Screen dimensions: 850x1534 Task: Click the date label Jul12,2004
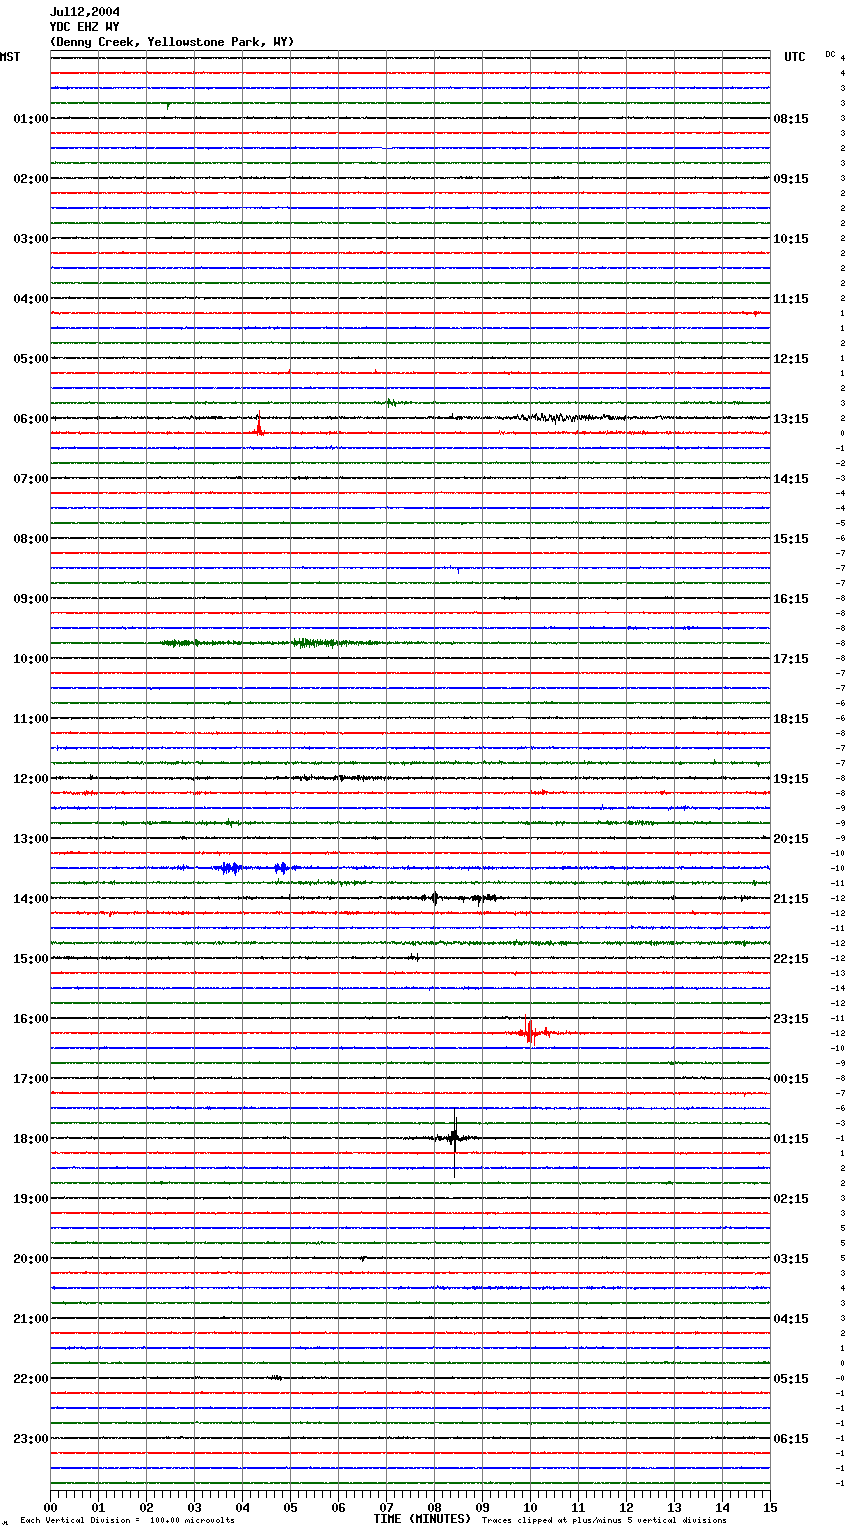click(85, 12)
